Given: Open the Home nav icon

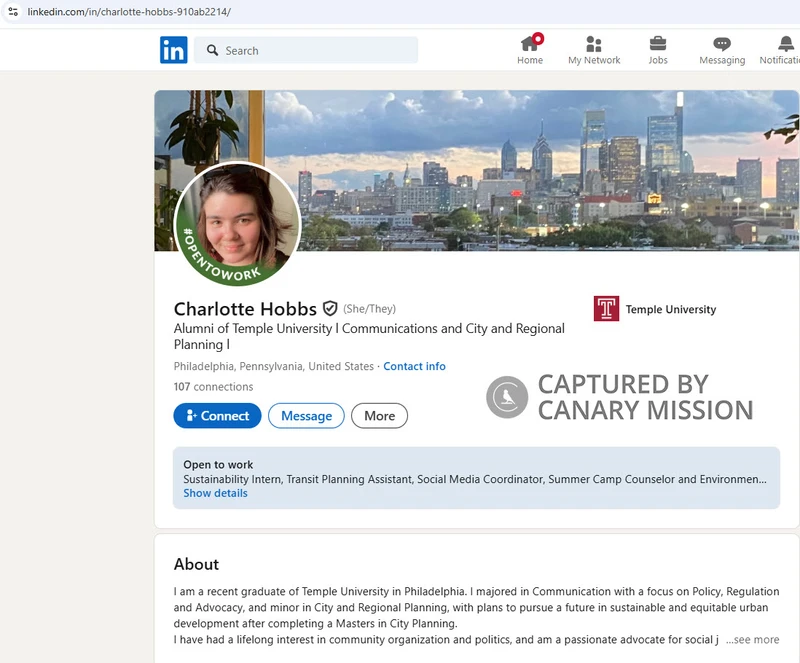Looking at the screenshot, I should pyautogui.click(x=530, y=44).
